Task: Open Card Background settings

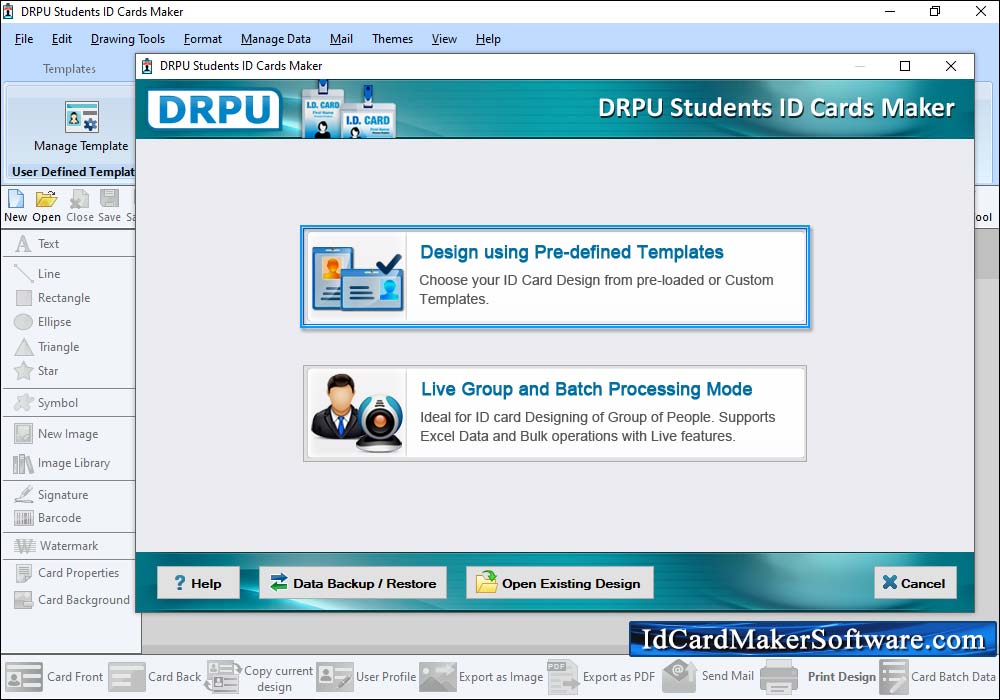Action: 72,600
